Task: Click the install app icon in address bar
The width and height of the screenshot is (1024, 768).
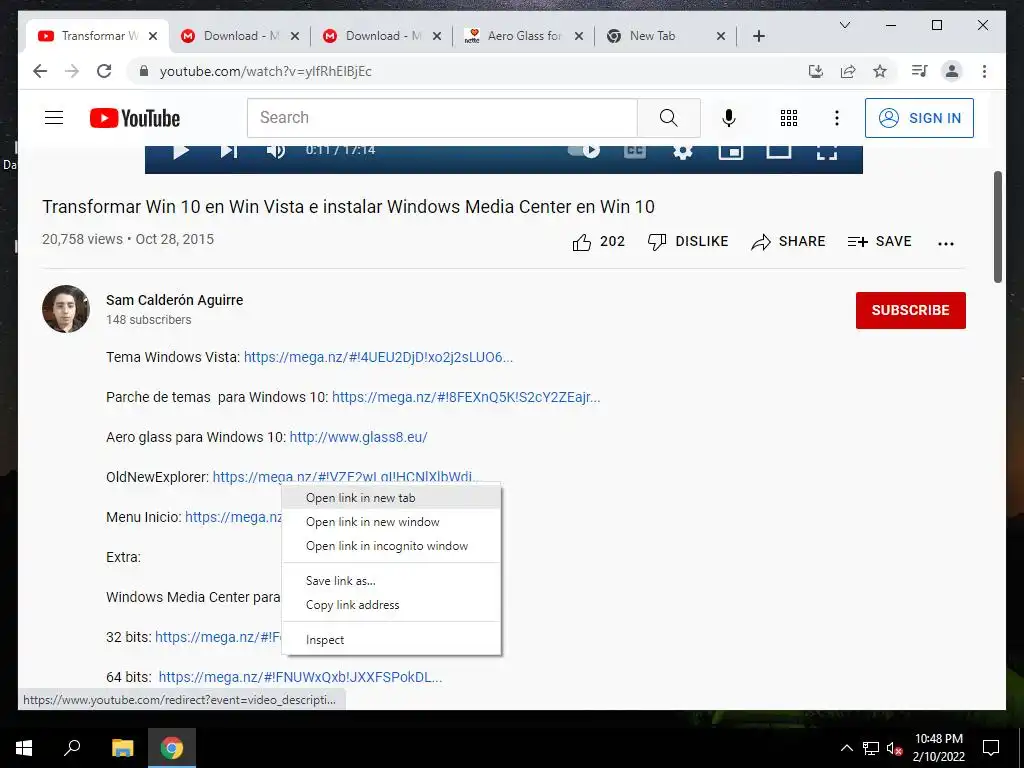Action: pyautogui.click(x=816, y=71)
